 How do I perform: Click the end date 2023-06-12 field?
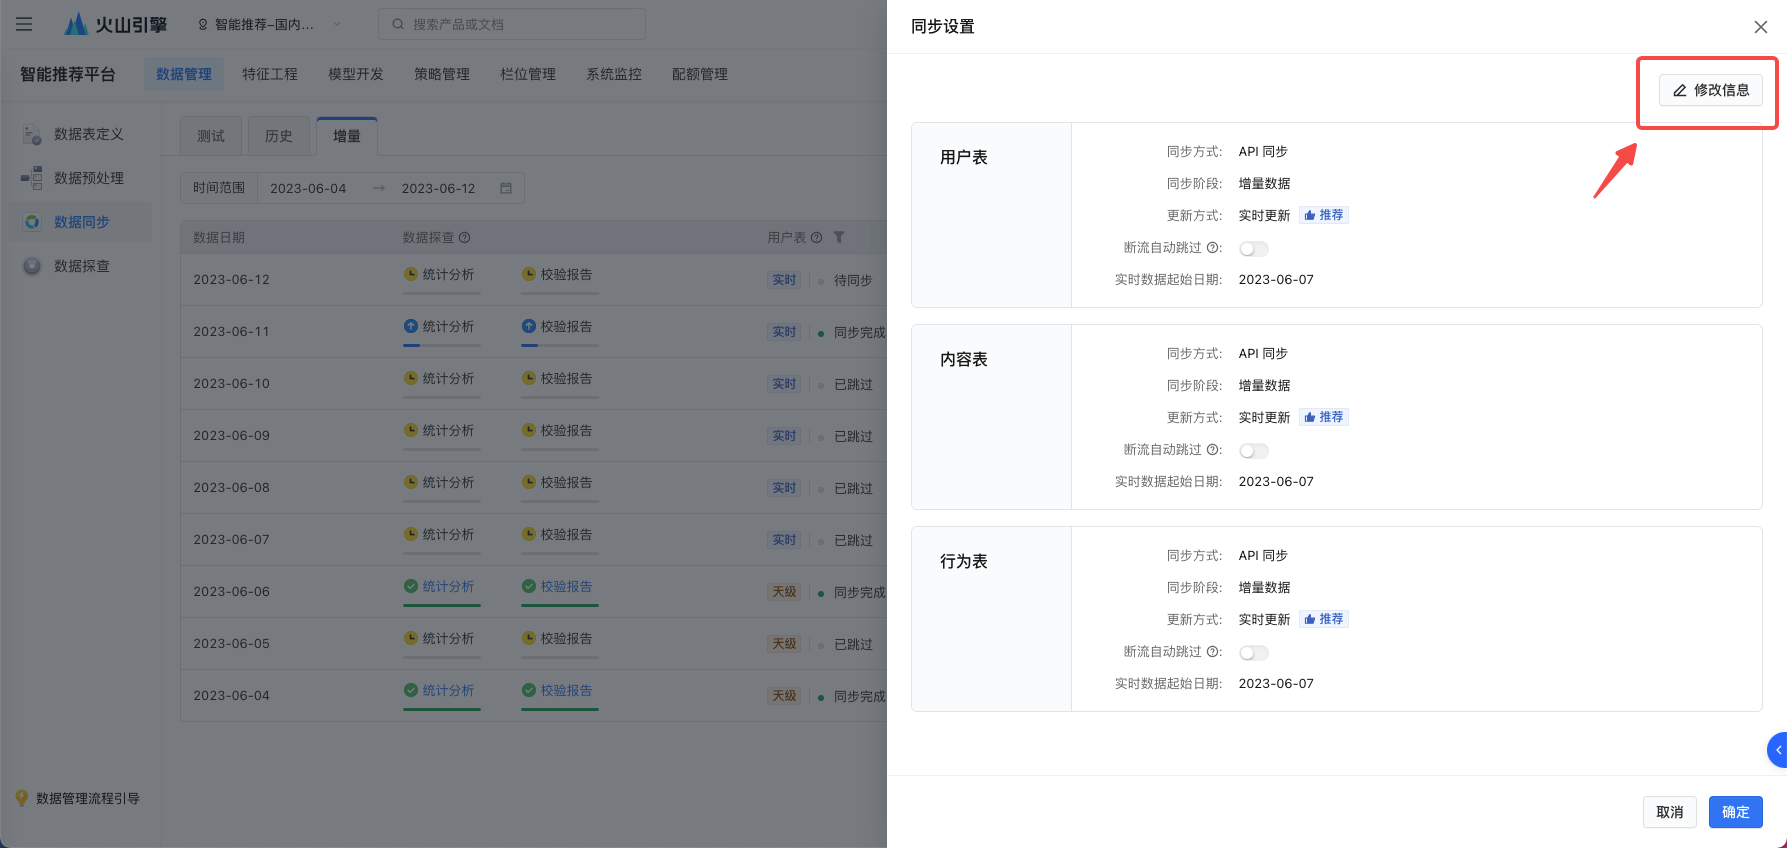point(439,188)
